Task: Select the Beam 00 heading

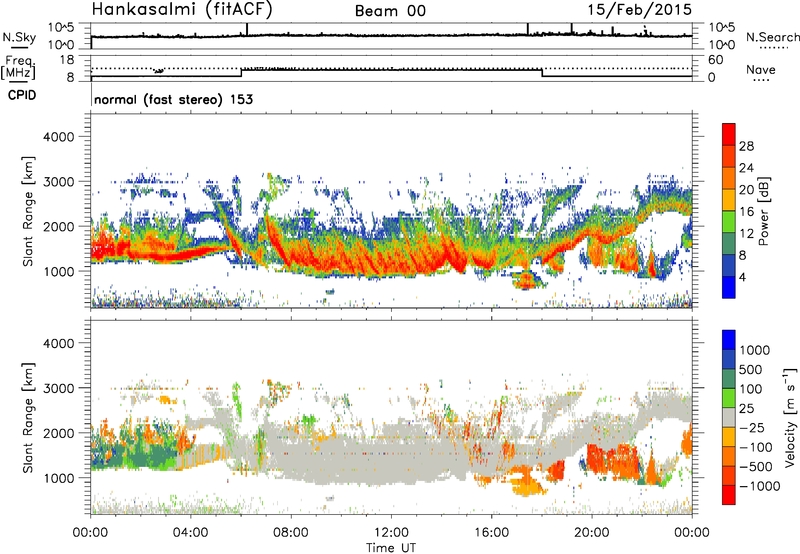Action: (390, 11)
